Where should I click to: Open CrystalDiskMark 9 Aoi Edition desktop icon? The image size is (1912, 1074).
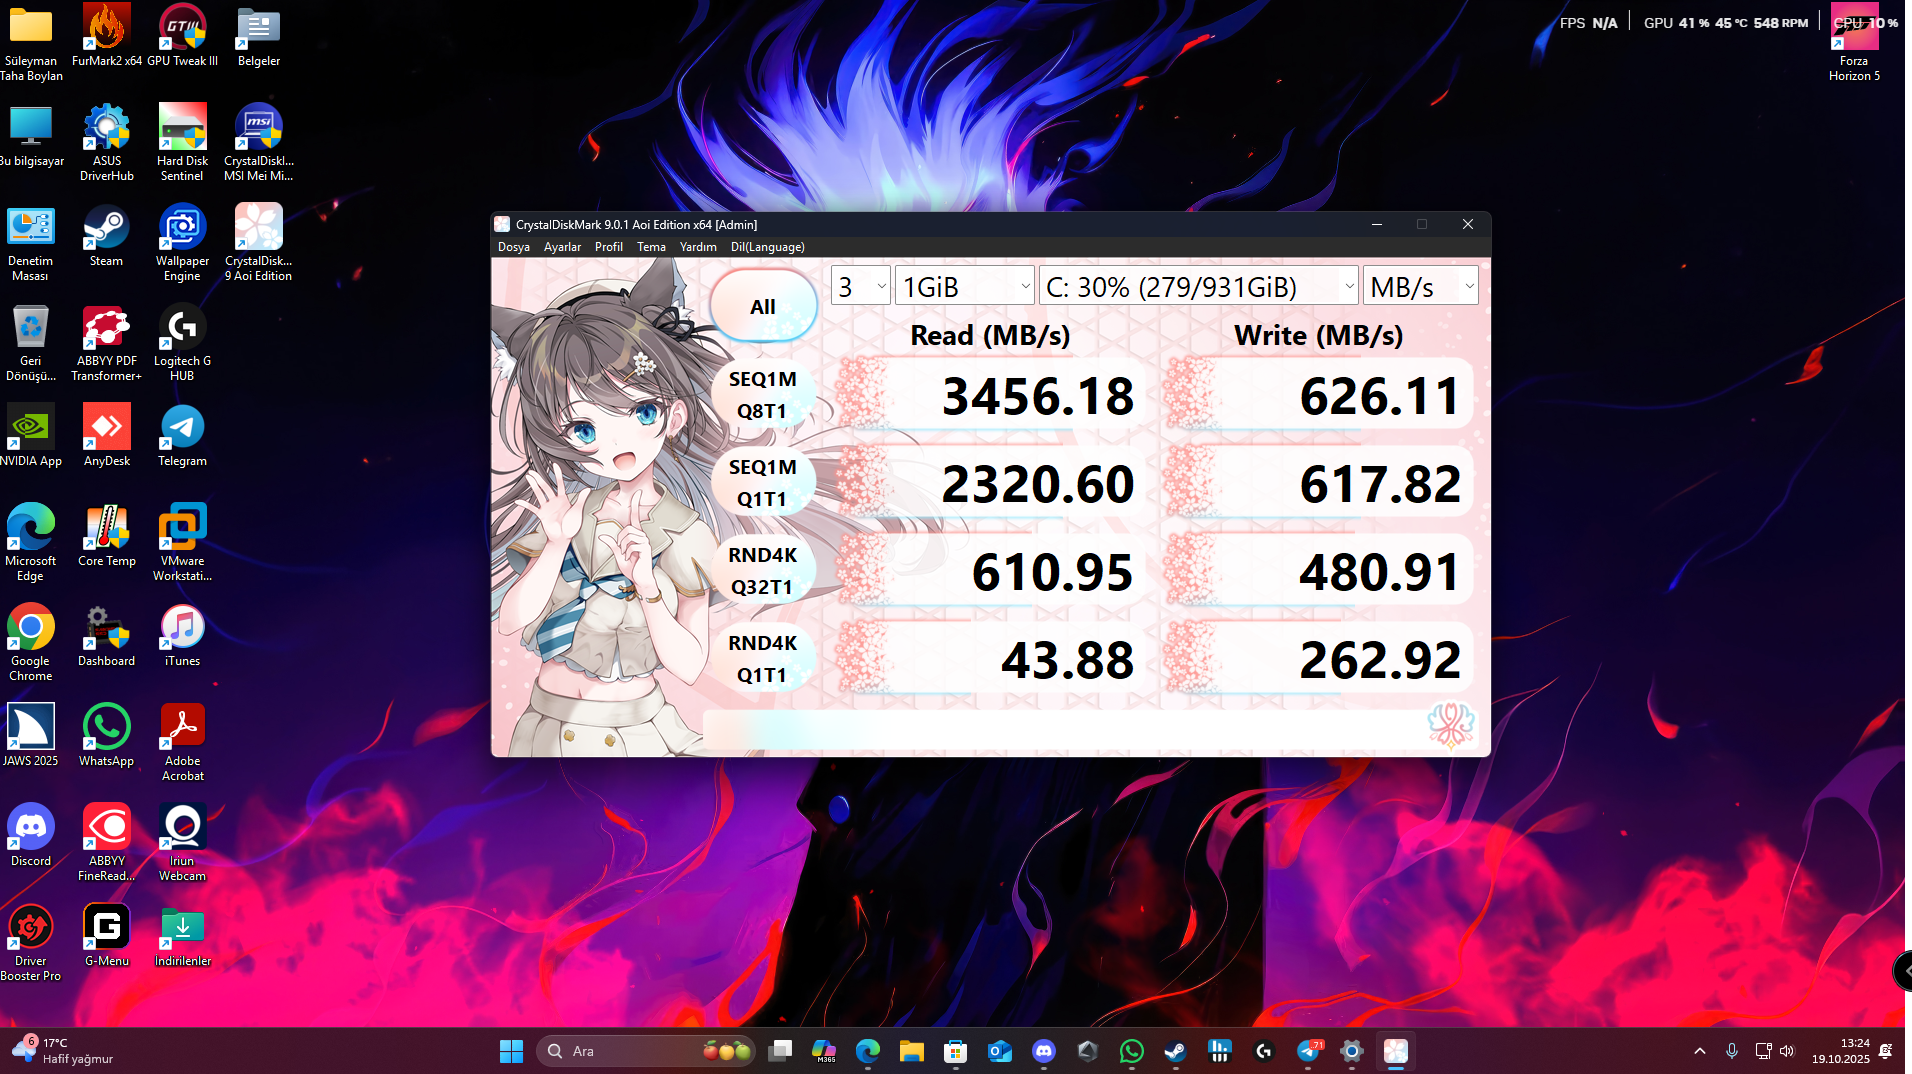tap(258, 242)
